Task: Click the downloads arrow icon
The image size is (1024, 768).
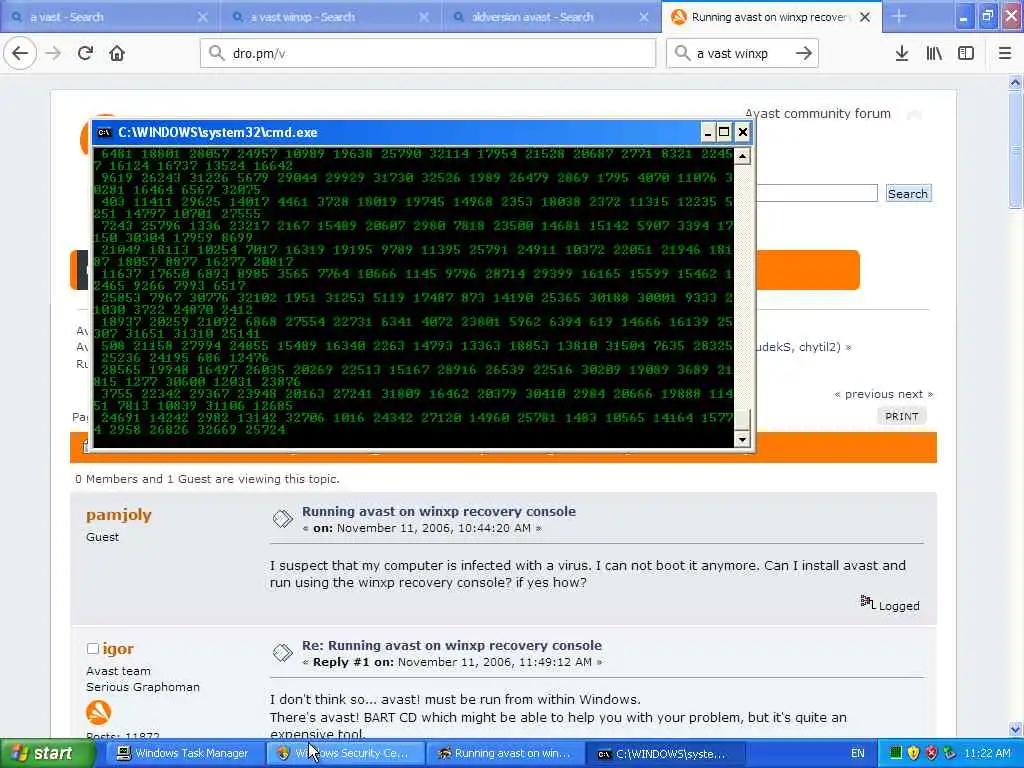Action: tap(902, 53)
